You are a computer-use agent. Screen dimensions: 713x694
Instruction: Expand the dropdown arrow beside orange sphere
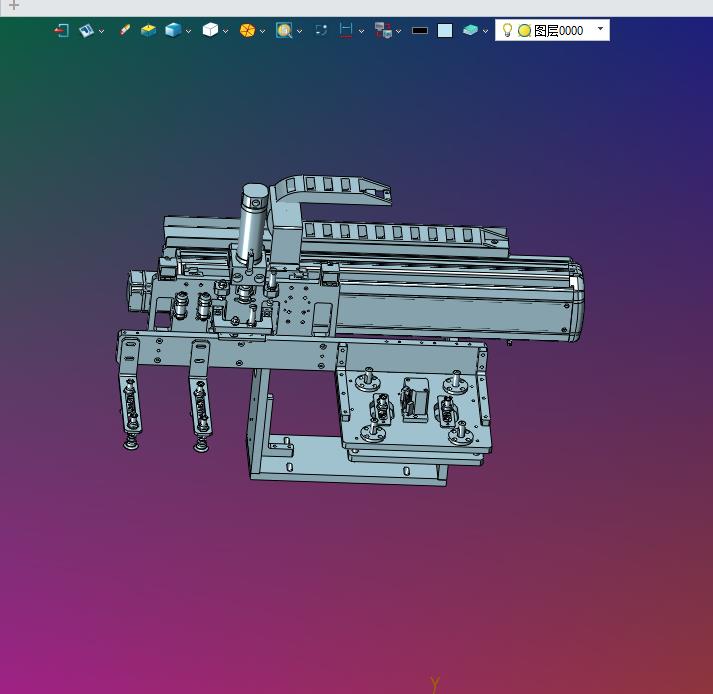(263, 31)
